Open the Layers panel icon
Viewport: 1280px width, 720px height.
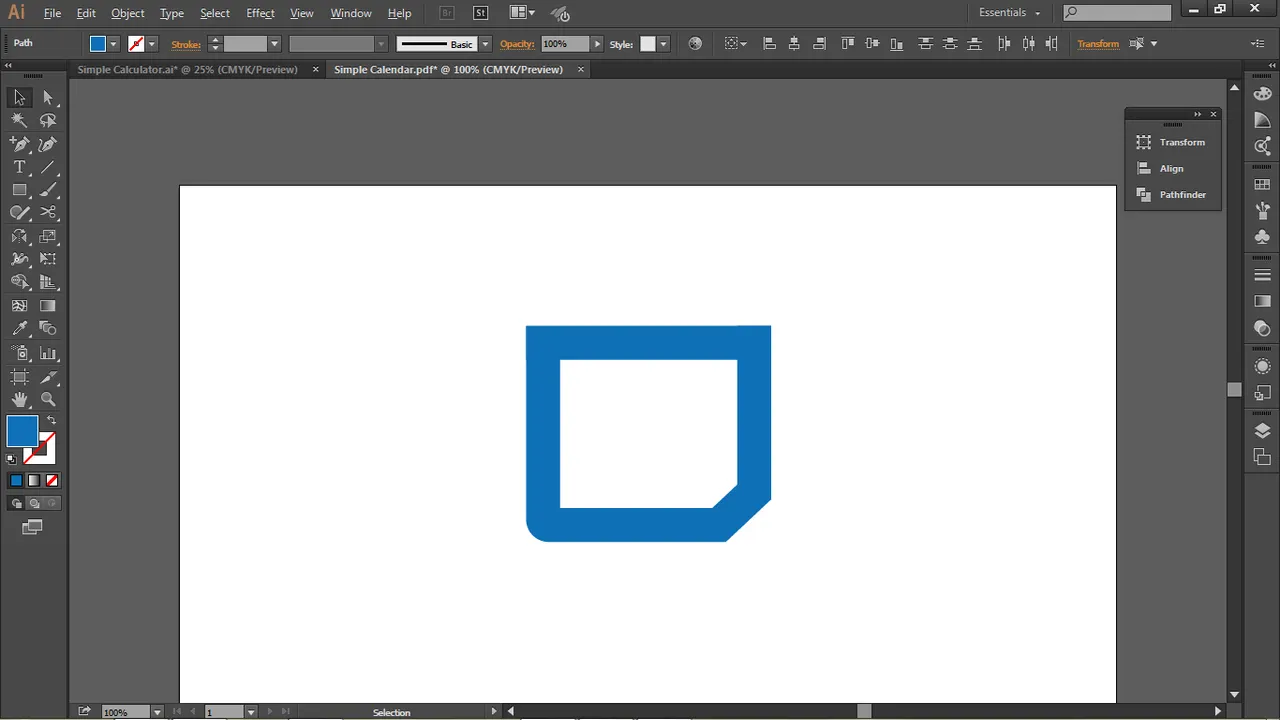(x=1262, y=431)
